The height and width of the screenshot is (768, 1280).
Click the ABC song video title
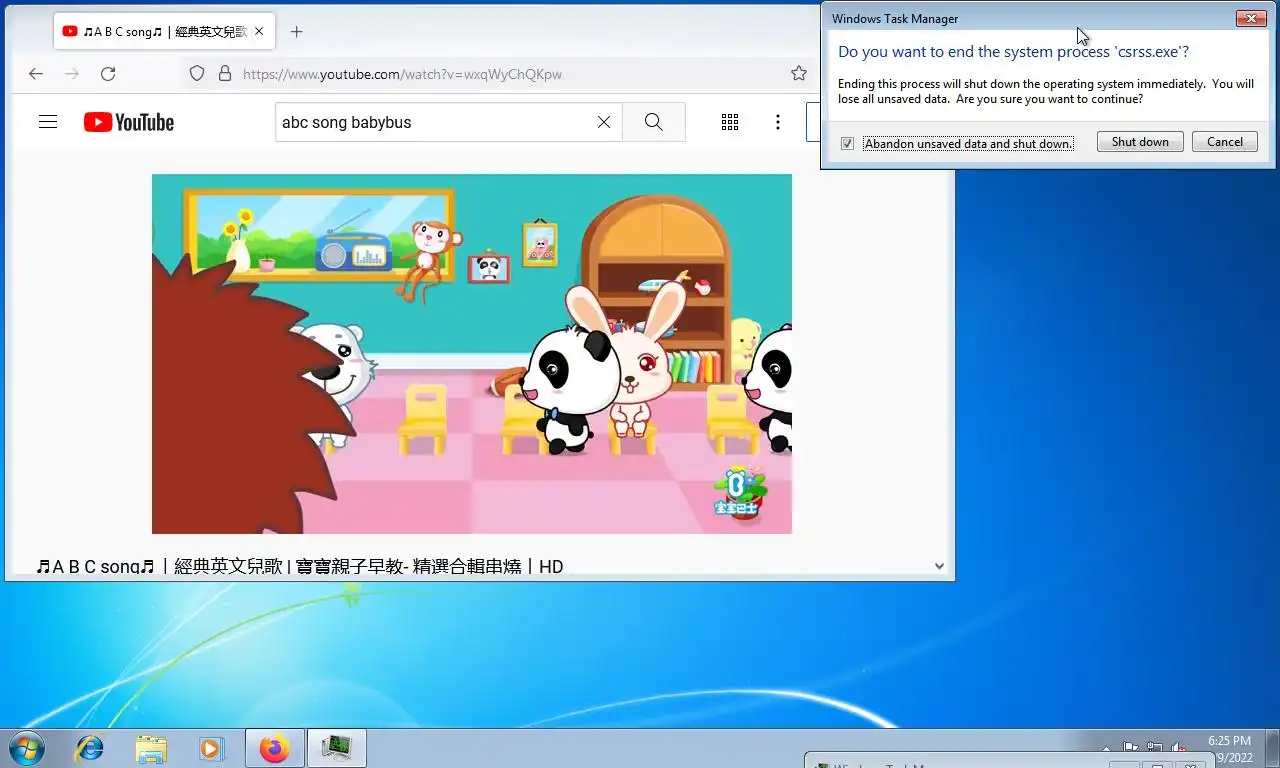click(x=300, y=566)
